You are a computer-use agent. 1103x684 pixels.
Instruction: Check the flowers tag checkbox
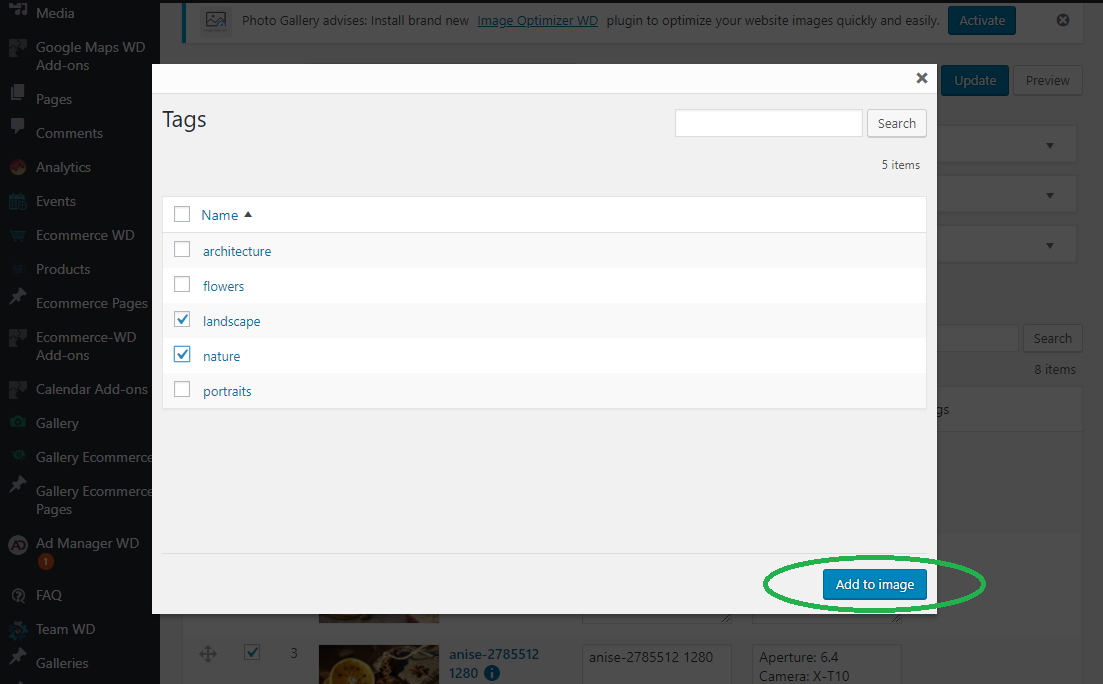pos(182,284)
